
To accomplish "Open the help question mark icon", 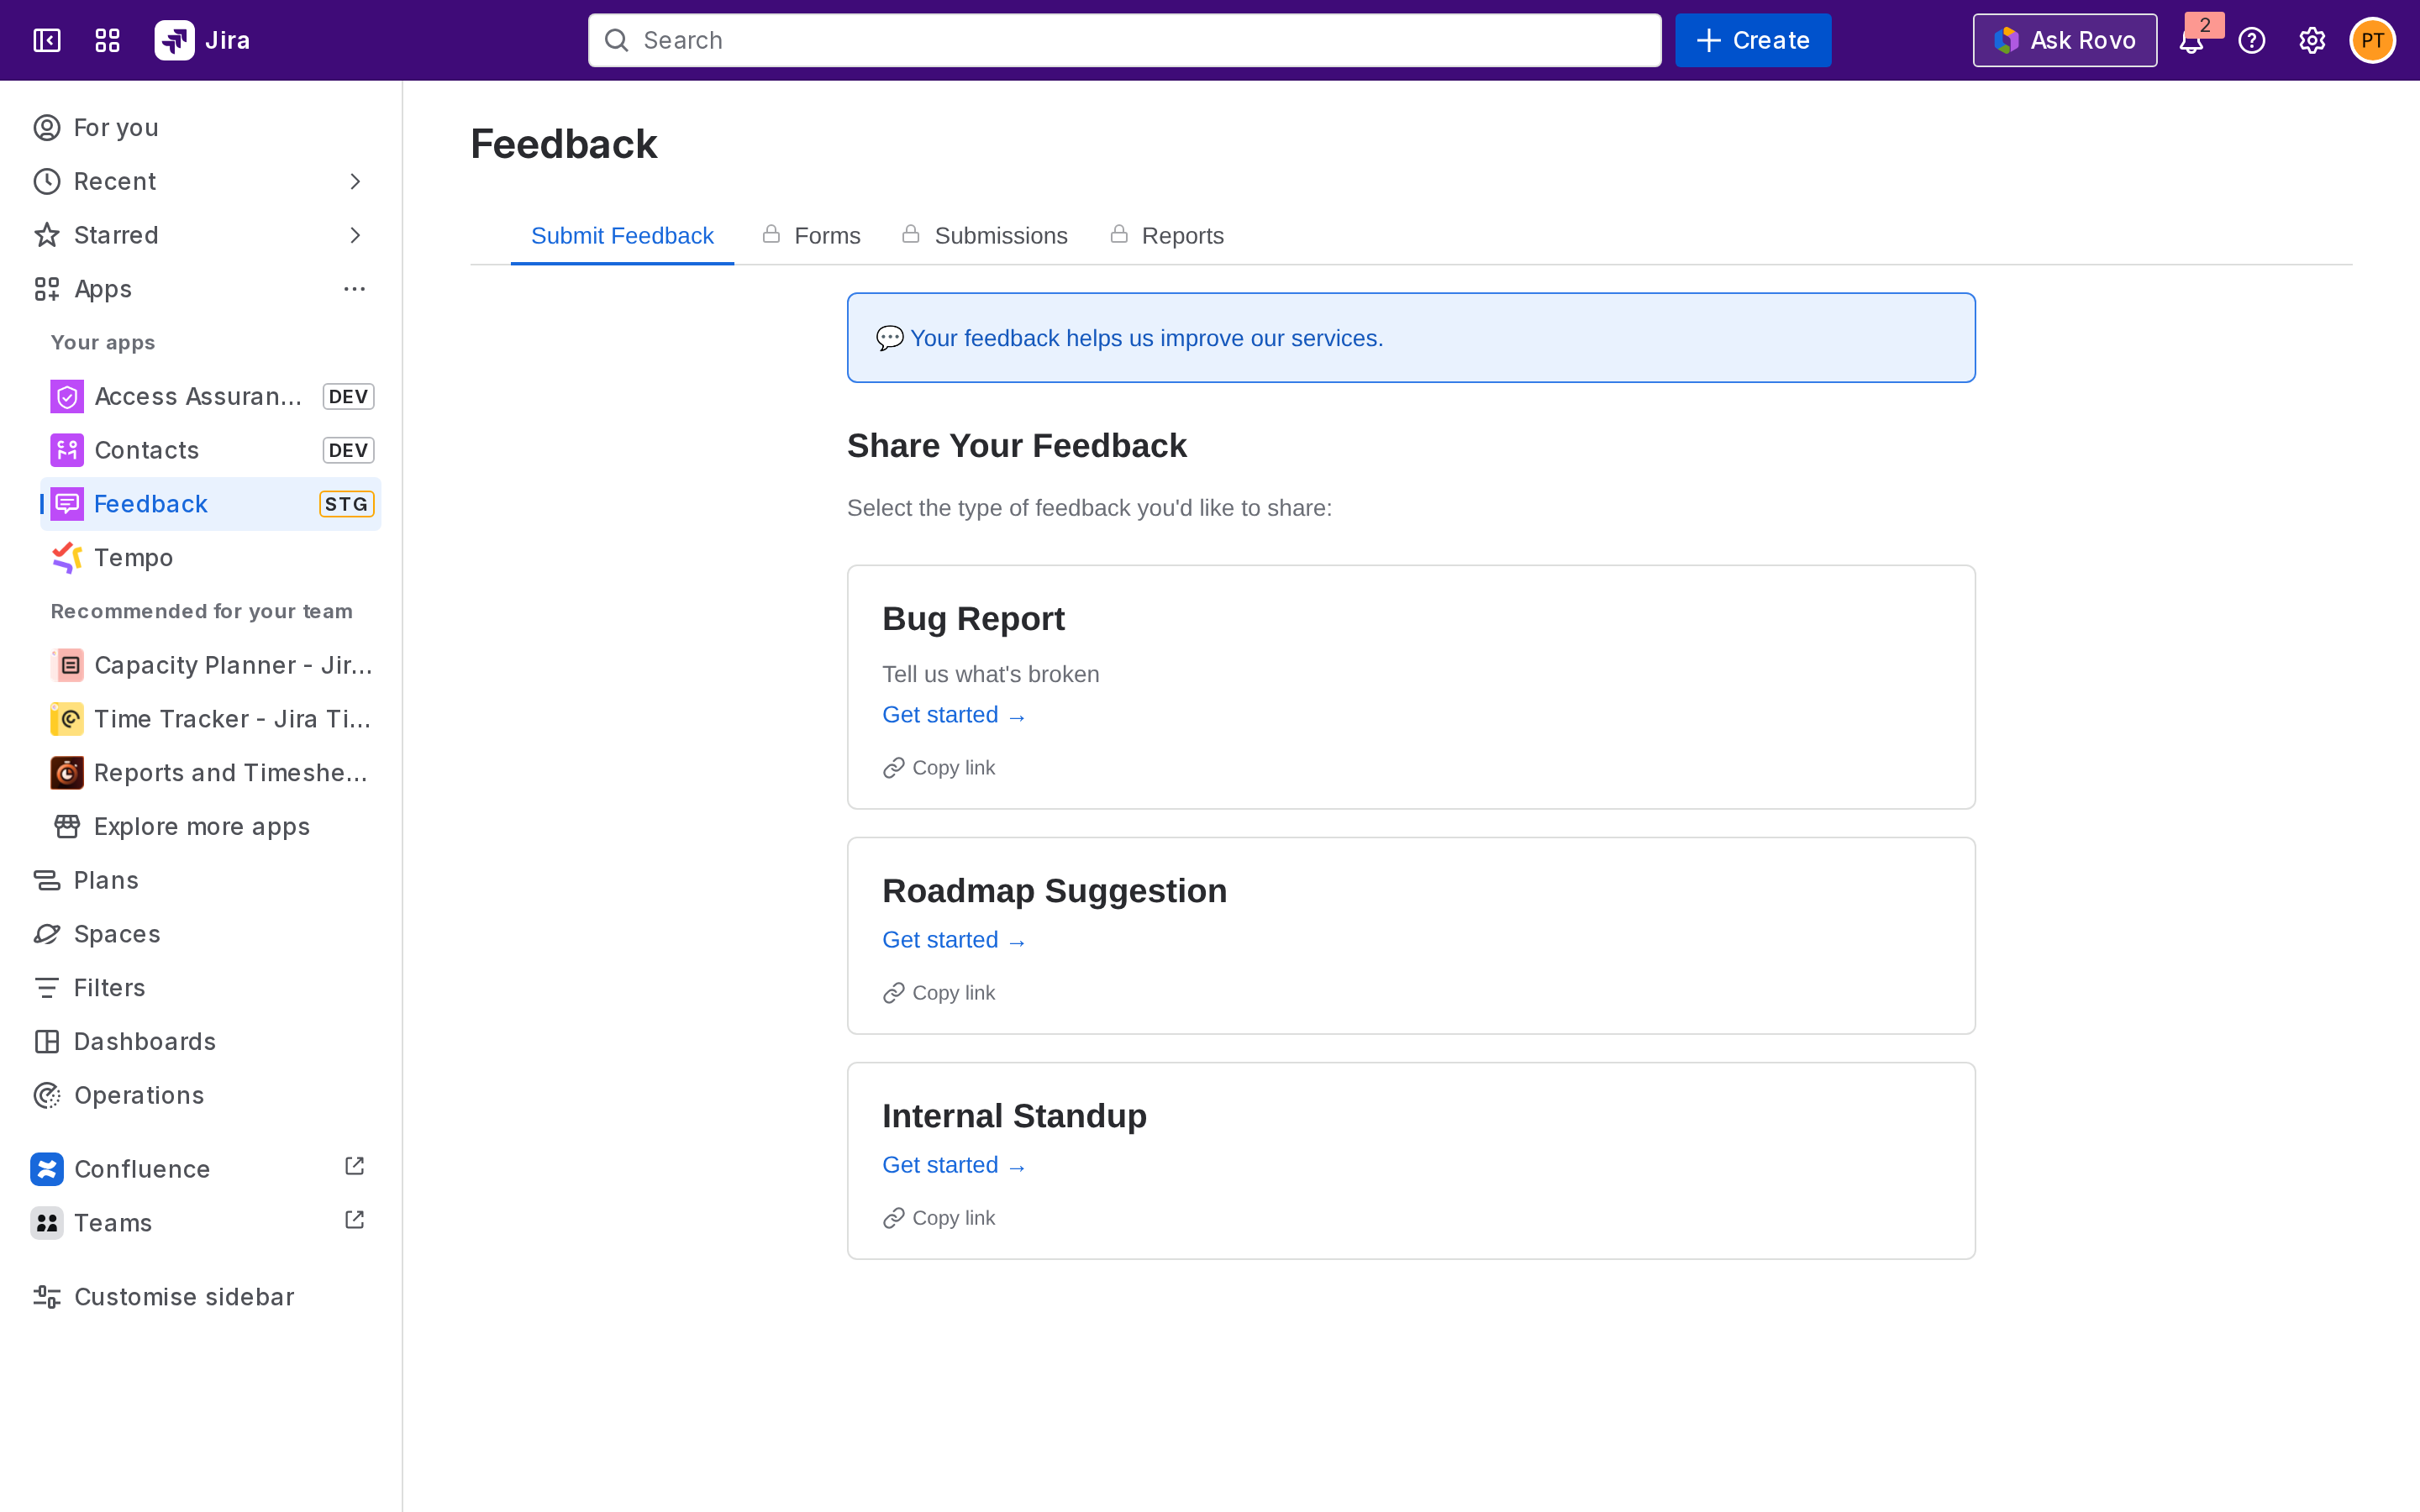I will pyautogui.click(x=2251, y=40).
